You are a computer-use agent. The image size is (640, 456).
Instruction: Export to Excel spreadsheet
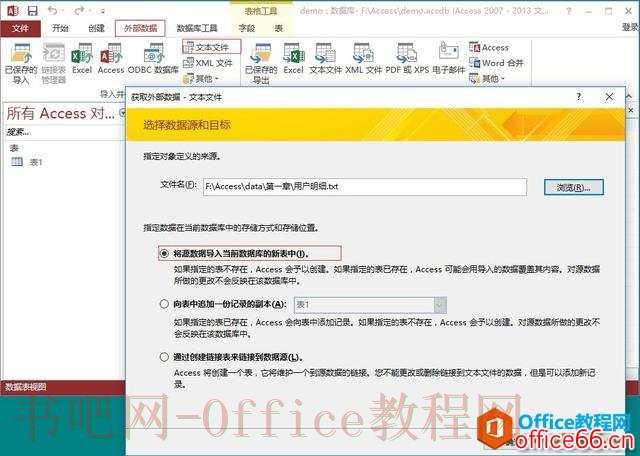[x=293, y=59]
